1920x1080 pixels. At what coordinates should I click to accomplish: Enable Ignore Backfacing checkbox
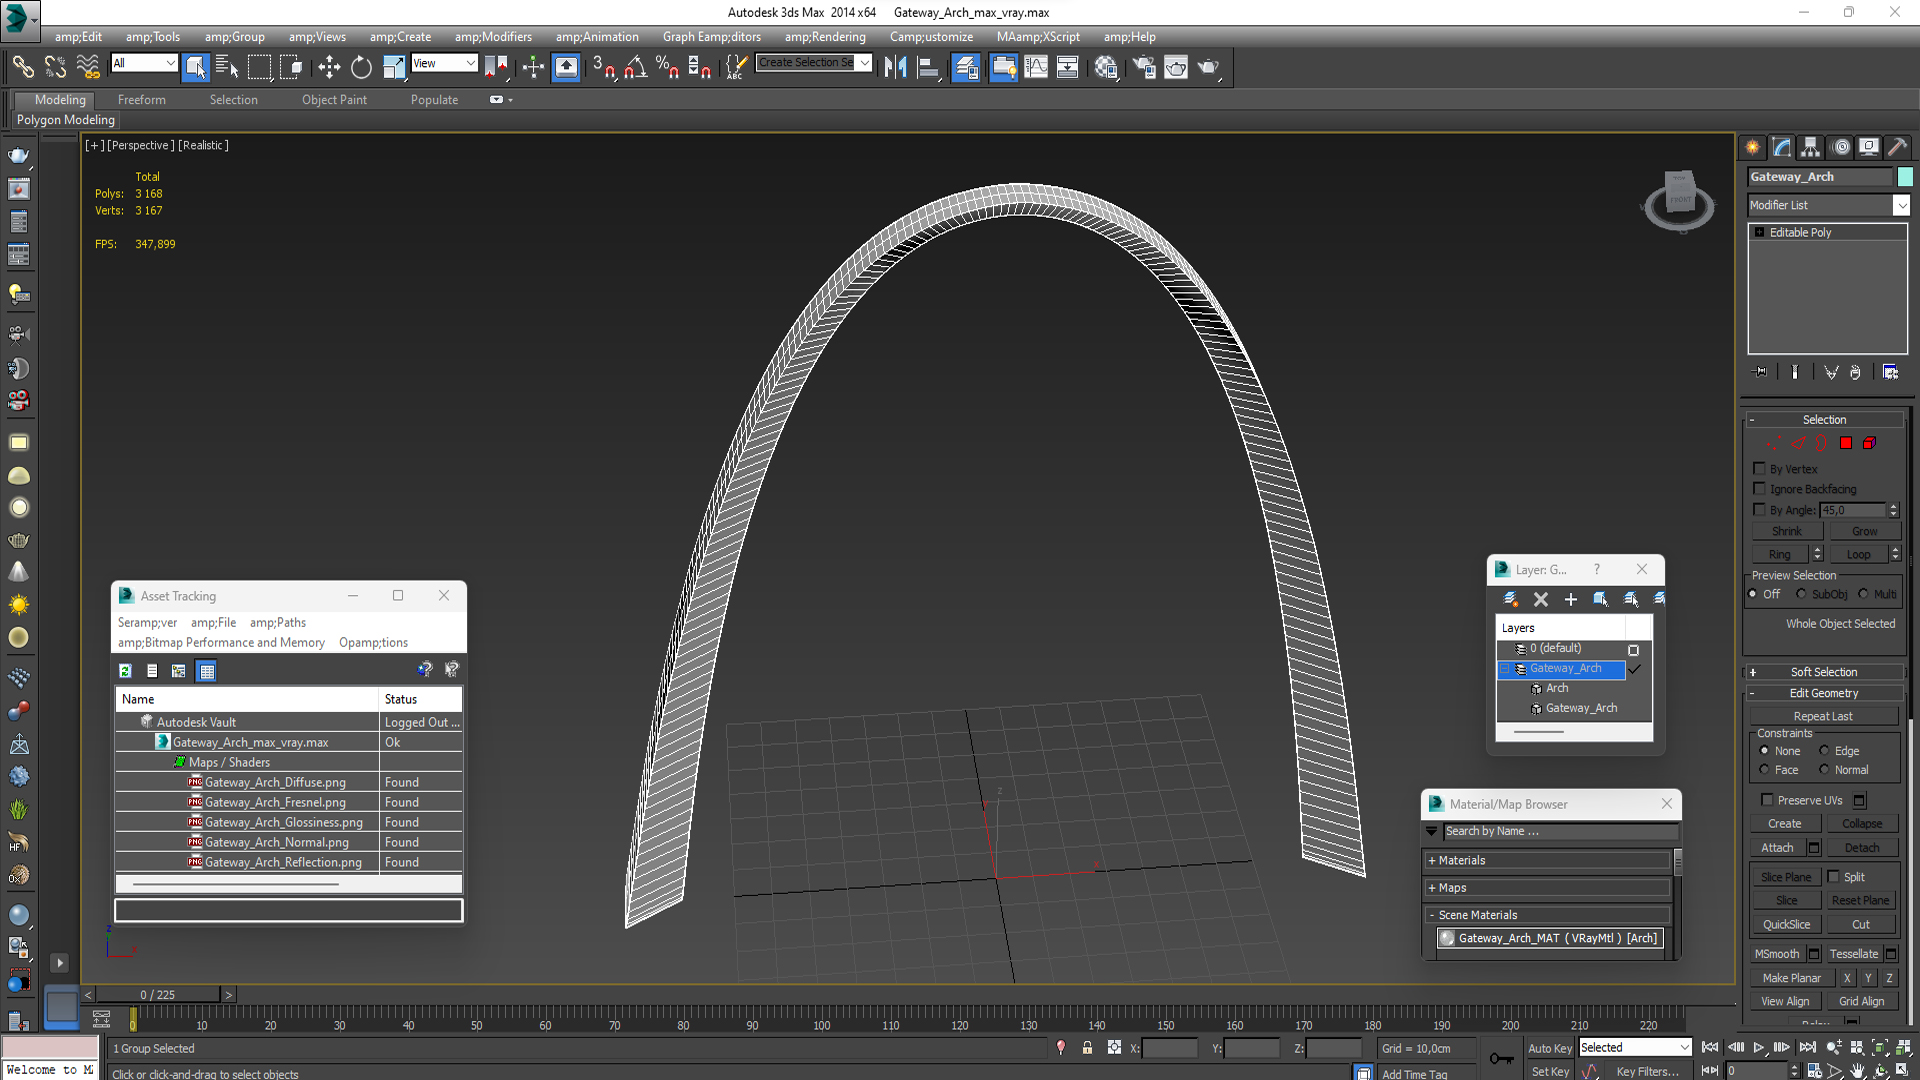(1759, 488)
